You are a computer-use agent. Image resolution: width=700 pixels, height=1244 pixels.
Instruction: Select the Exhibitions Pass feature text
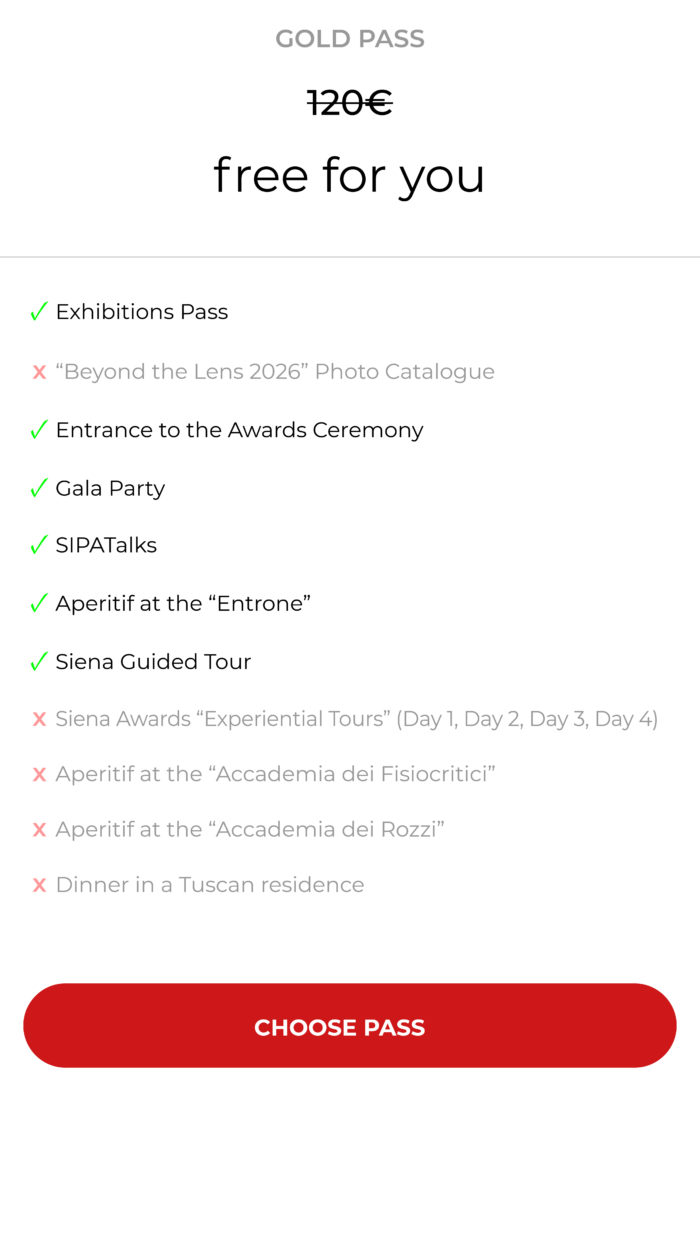pos(142,312)
